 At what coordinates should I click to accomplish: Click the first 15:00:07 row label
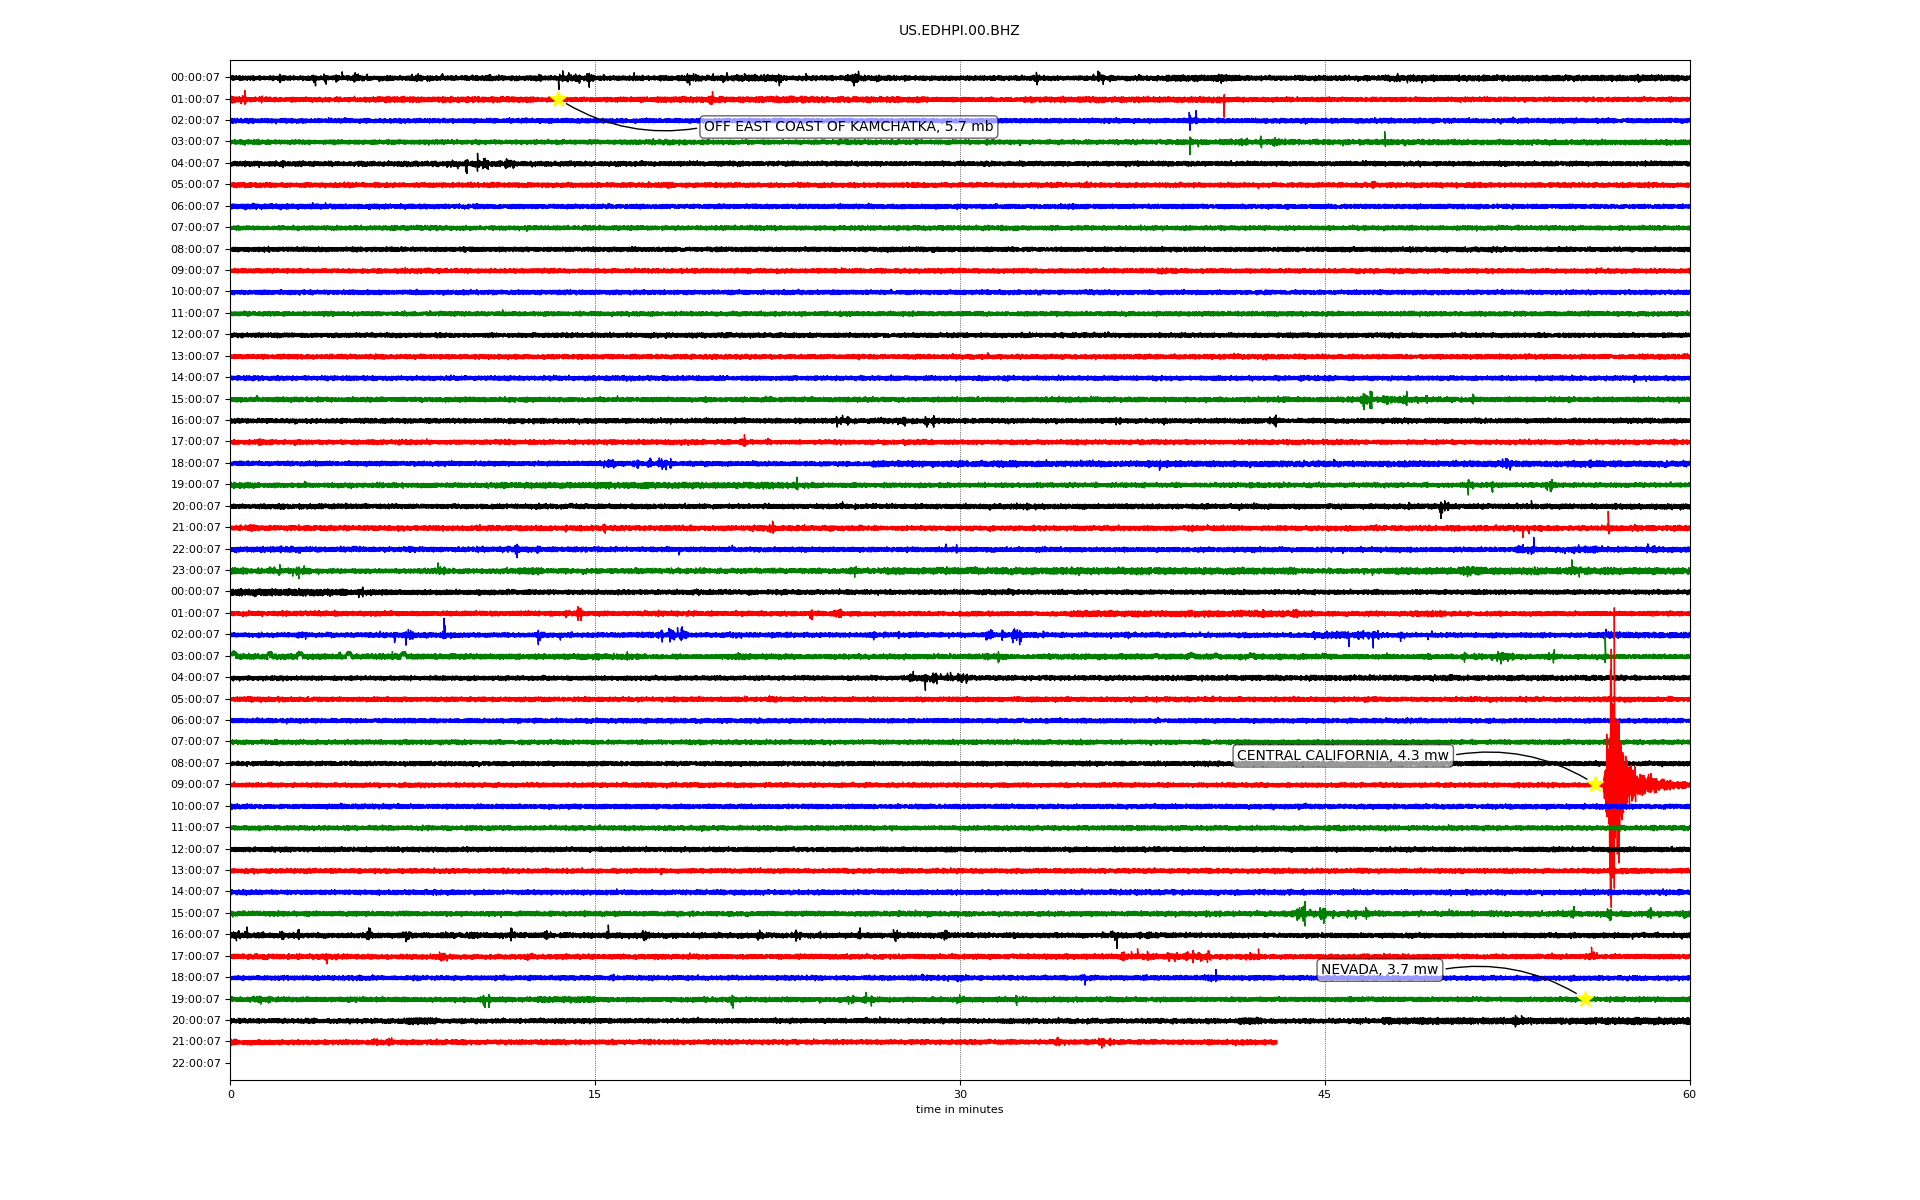click(195, 399)
